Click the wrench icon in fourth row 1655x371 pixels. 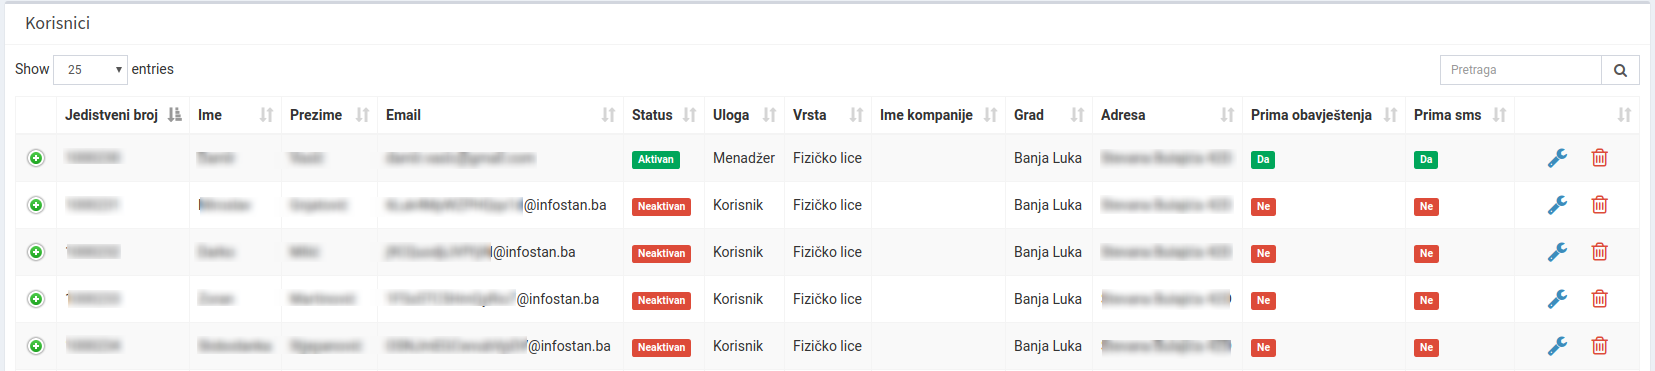[1557, 299]
